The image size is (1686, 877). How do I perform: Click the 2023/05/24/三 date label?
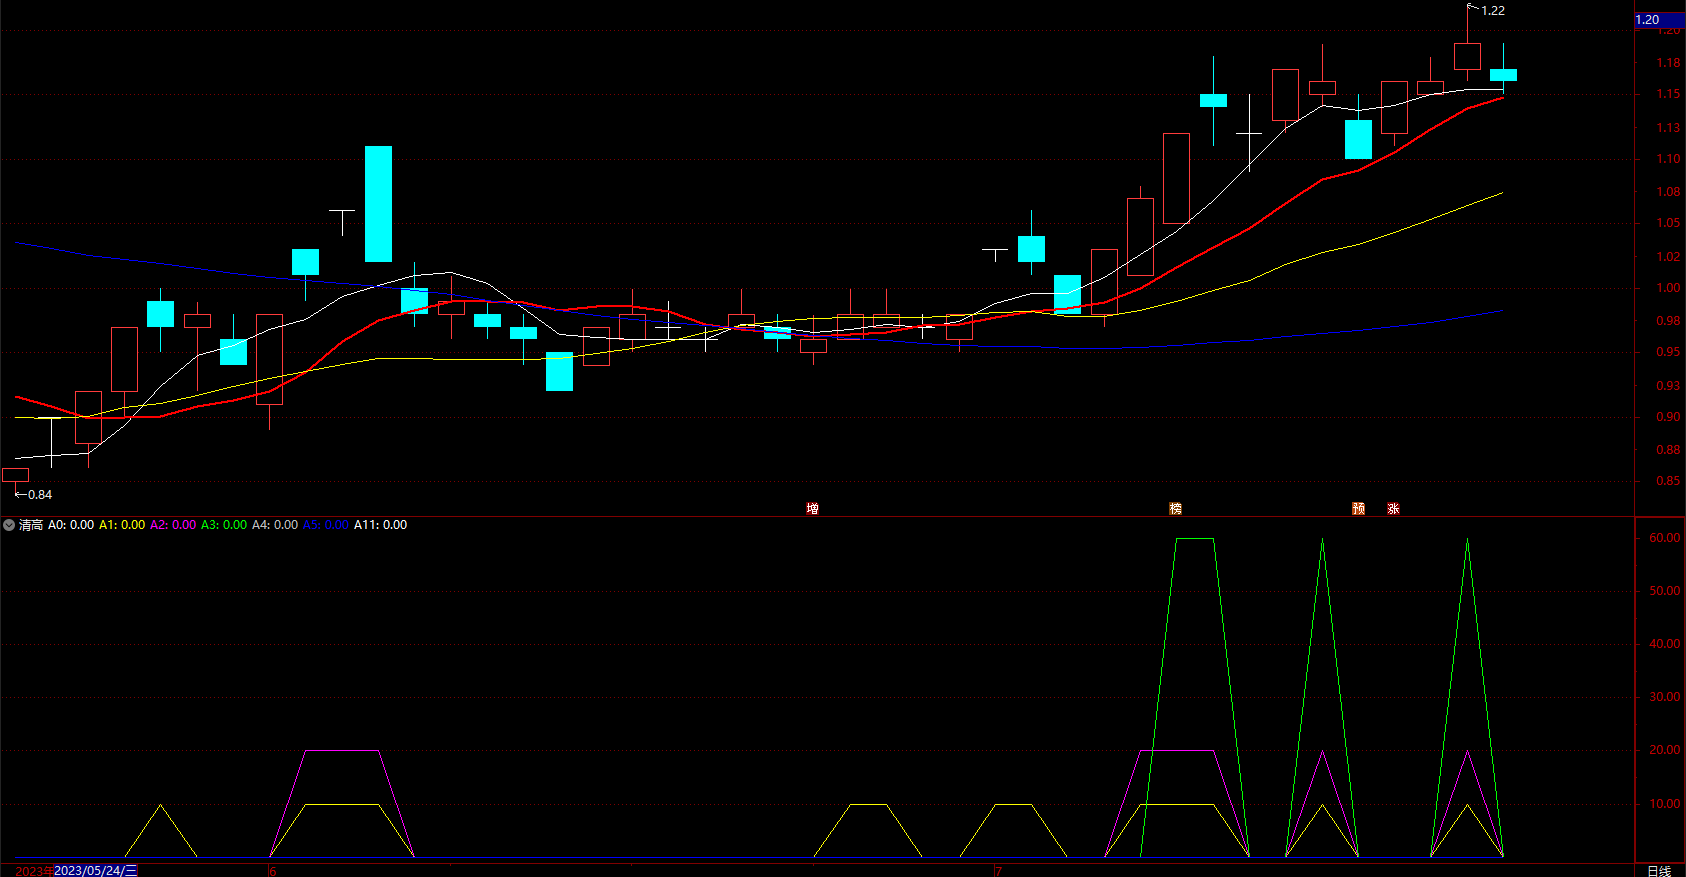(96, 871)
